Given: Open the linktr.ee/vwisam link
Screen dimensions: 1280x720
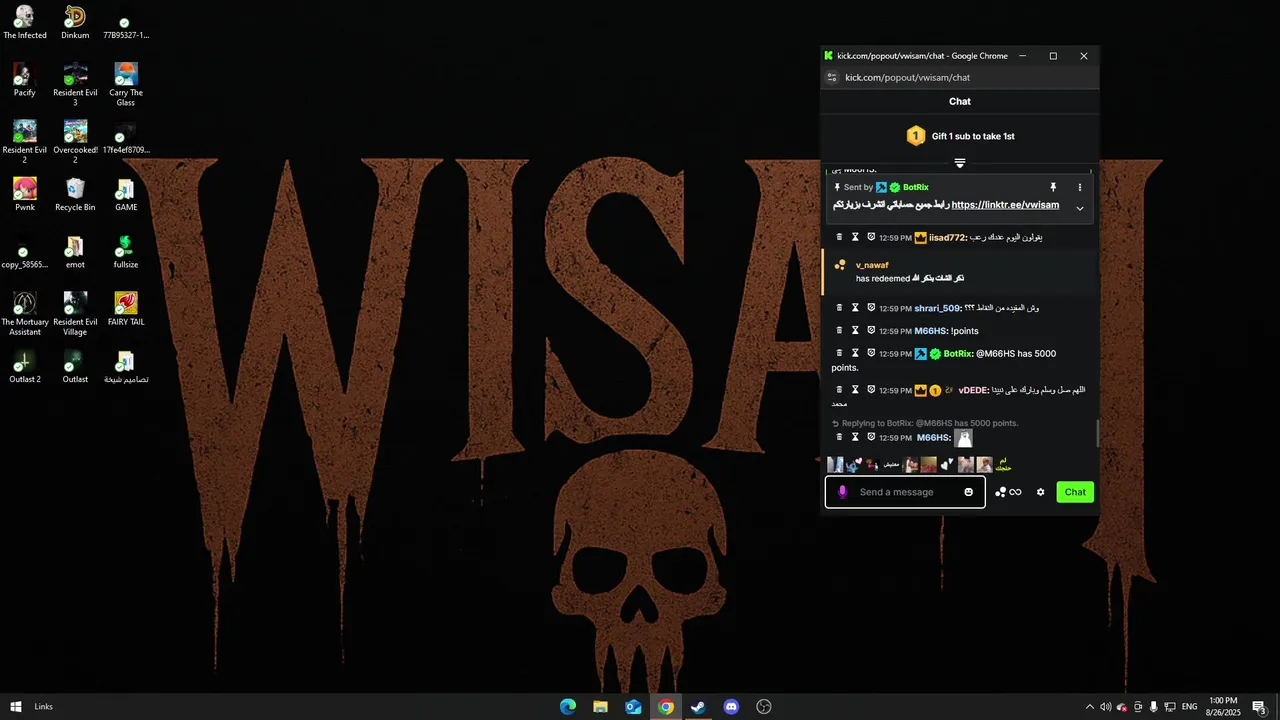Looking at the screenshot, I should click(1005, 205).
